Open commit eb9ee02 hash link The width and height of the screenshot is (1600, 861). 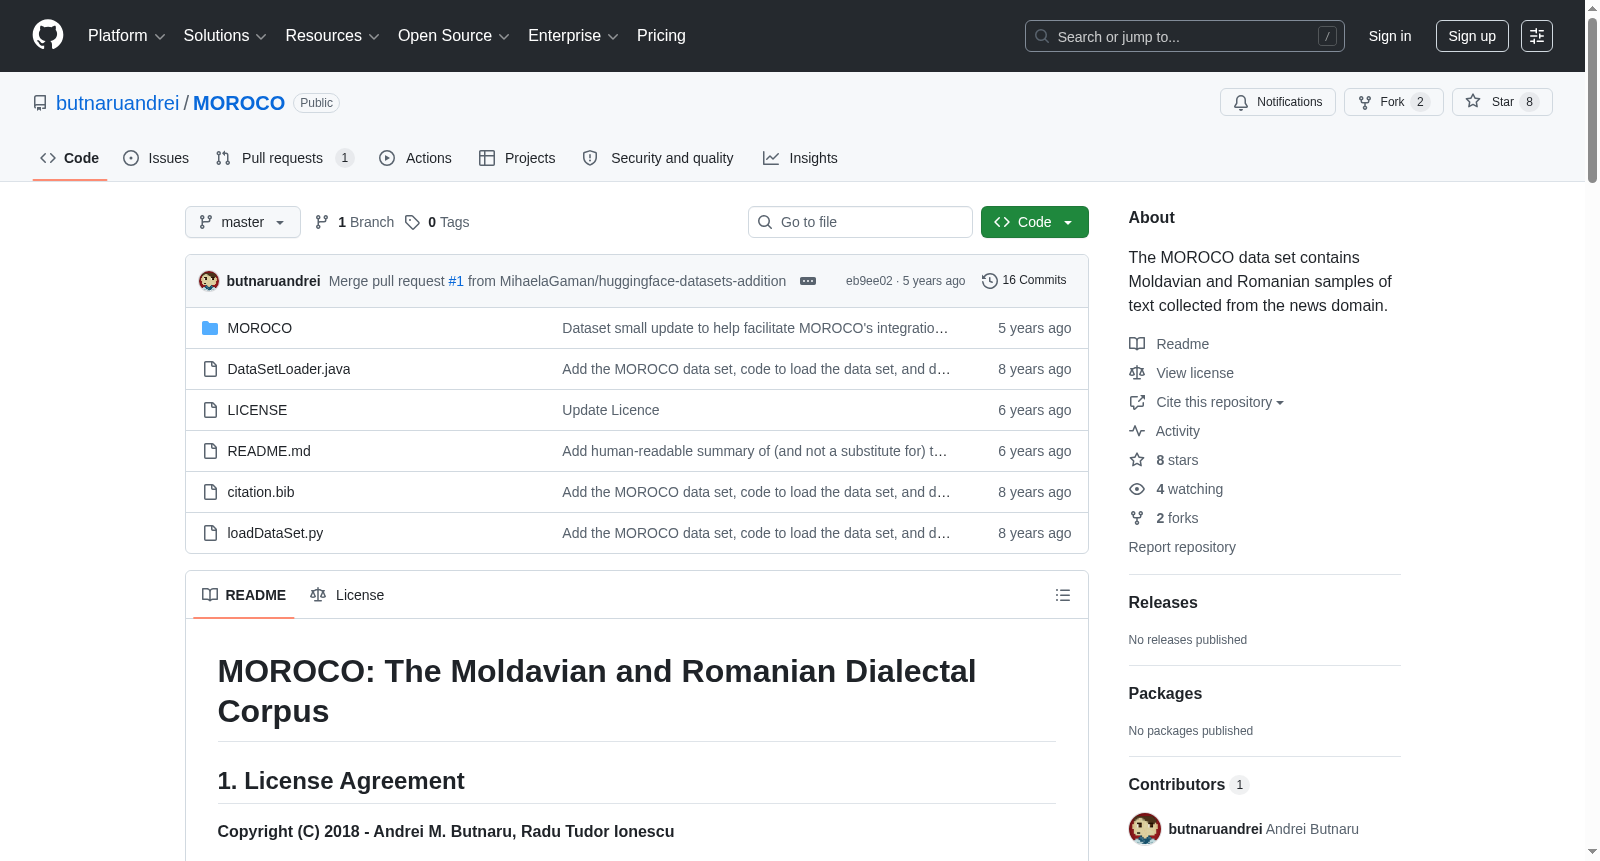(x=869, y=281)
